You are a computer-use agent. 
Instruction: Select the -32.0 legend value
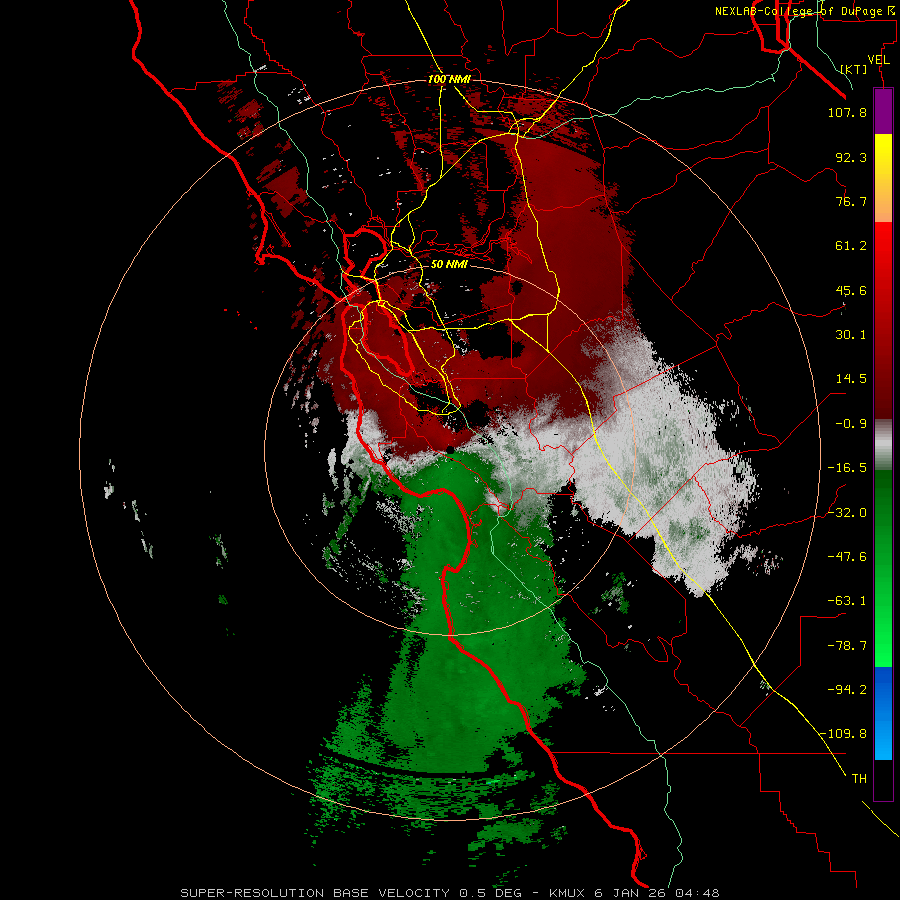coord(847,513)
